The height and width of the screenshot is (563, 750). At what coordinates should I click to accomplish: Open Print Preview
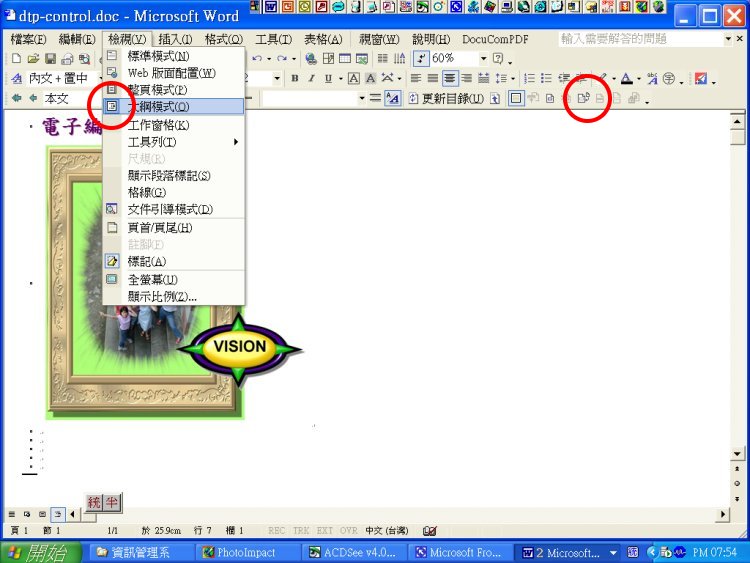(85, 59)
